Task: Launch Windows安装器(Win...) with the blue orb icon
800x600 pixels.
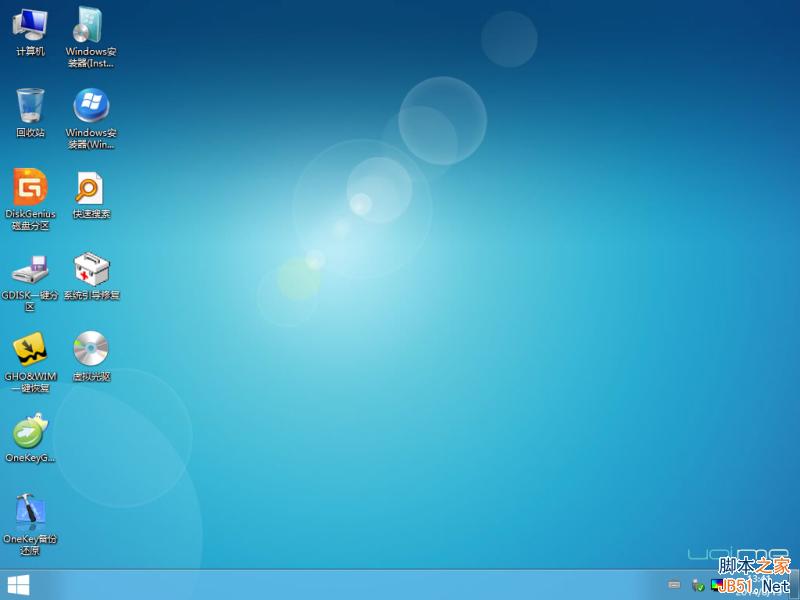Action: 91,118
